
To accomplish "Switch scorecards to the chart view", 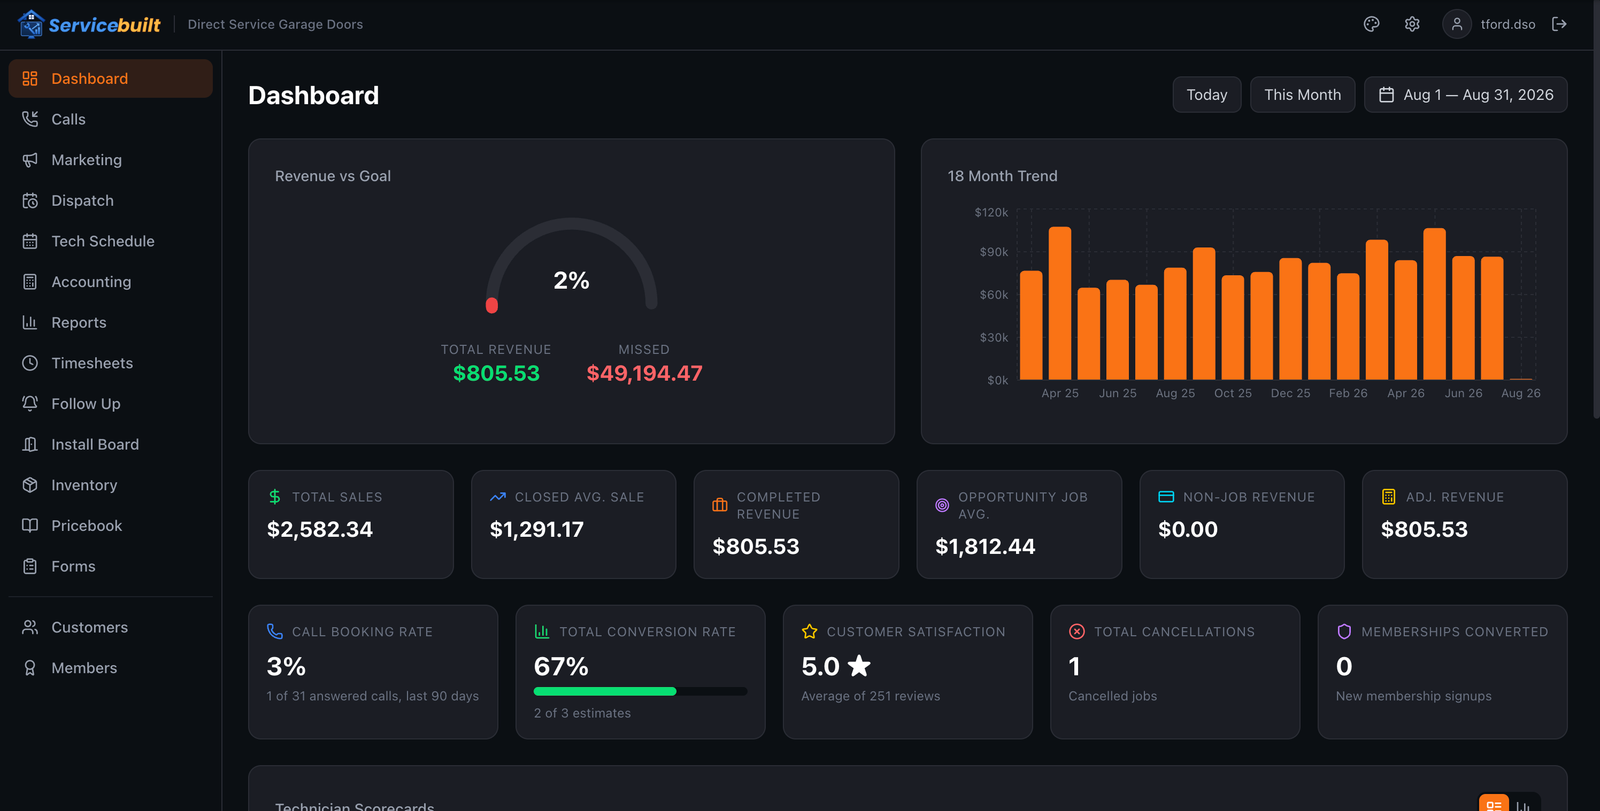I will 1523,805.
